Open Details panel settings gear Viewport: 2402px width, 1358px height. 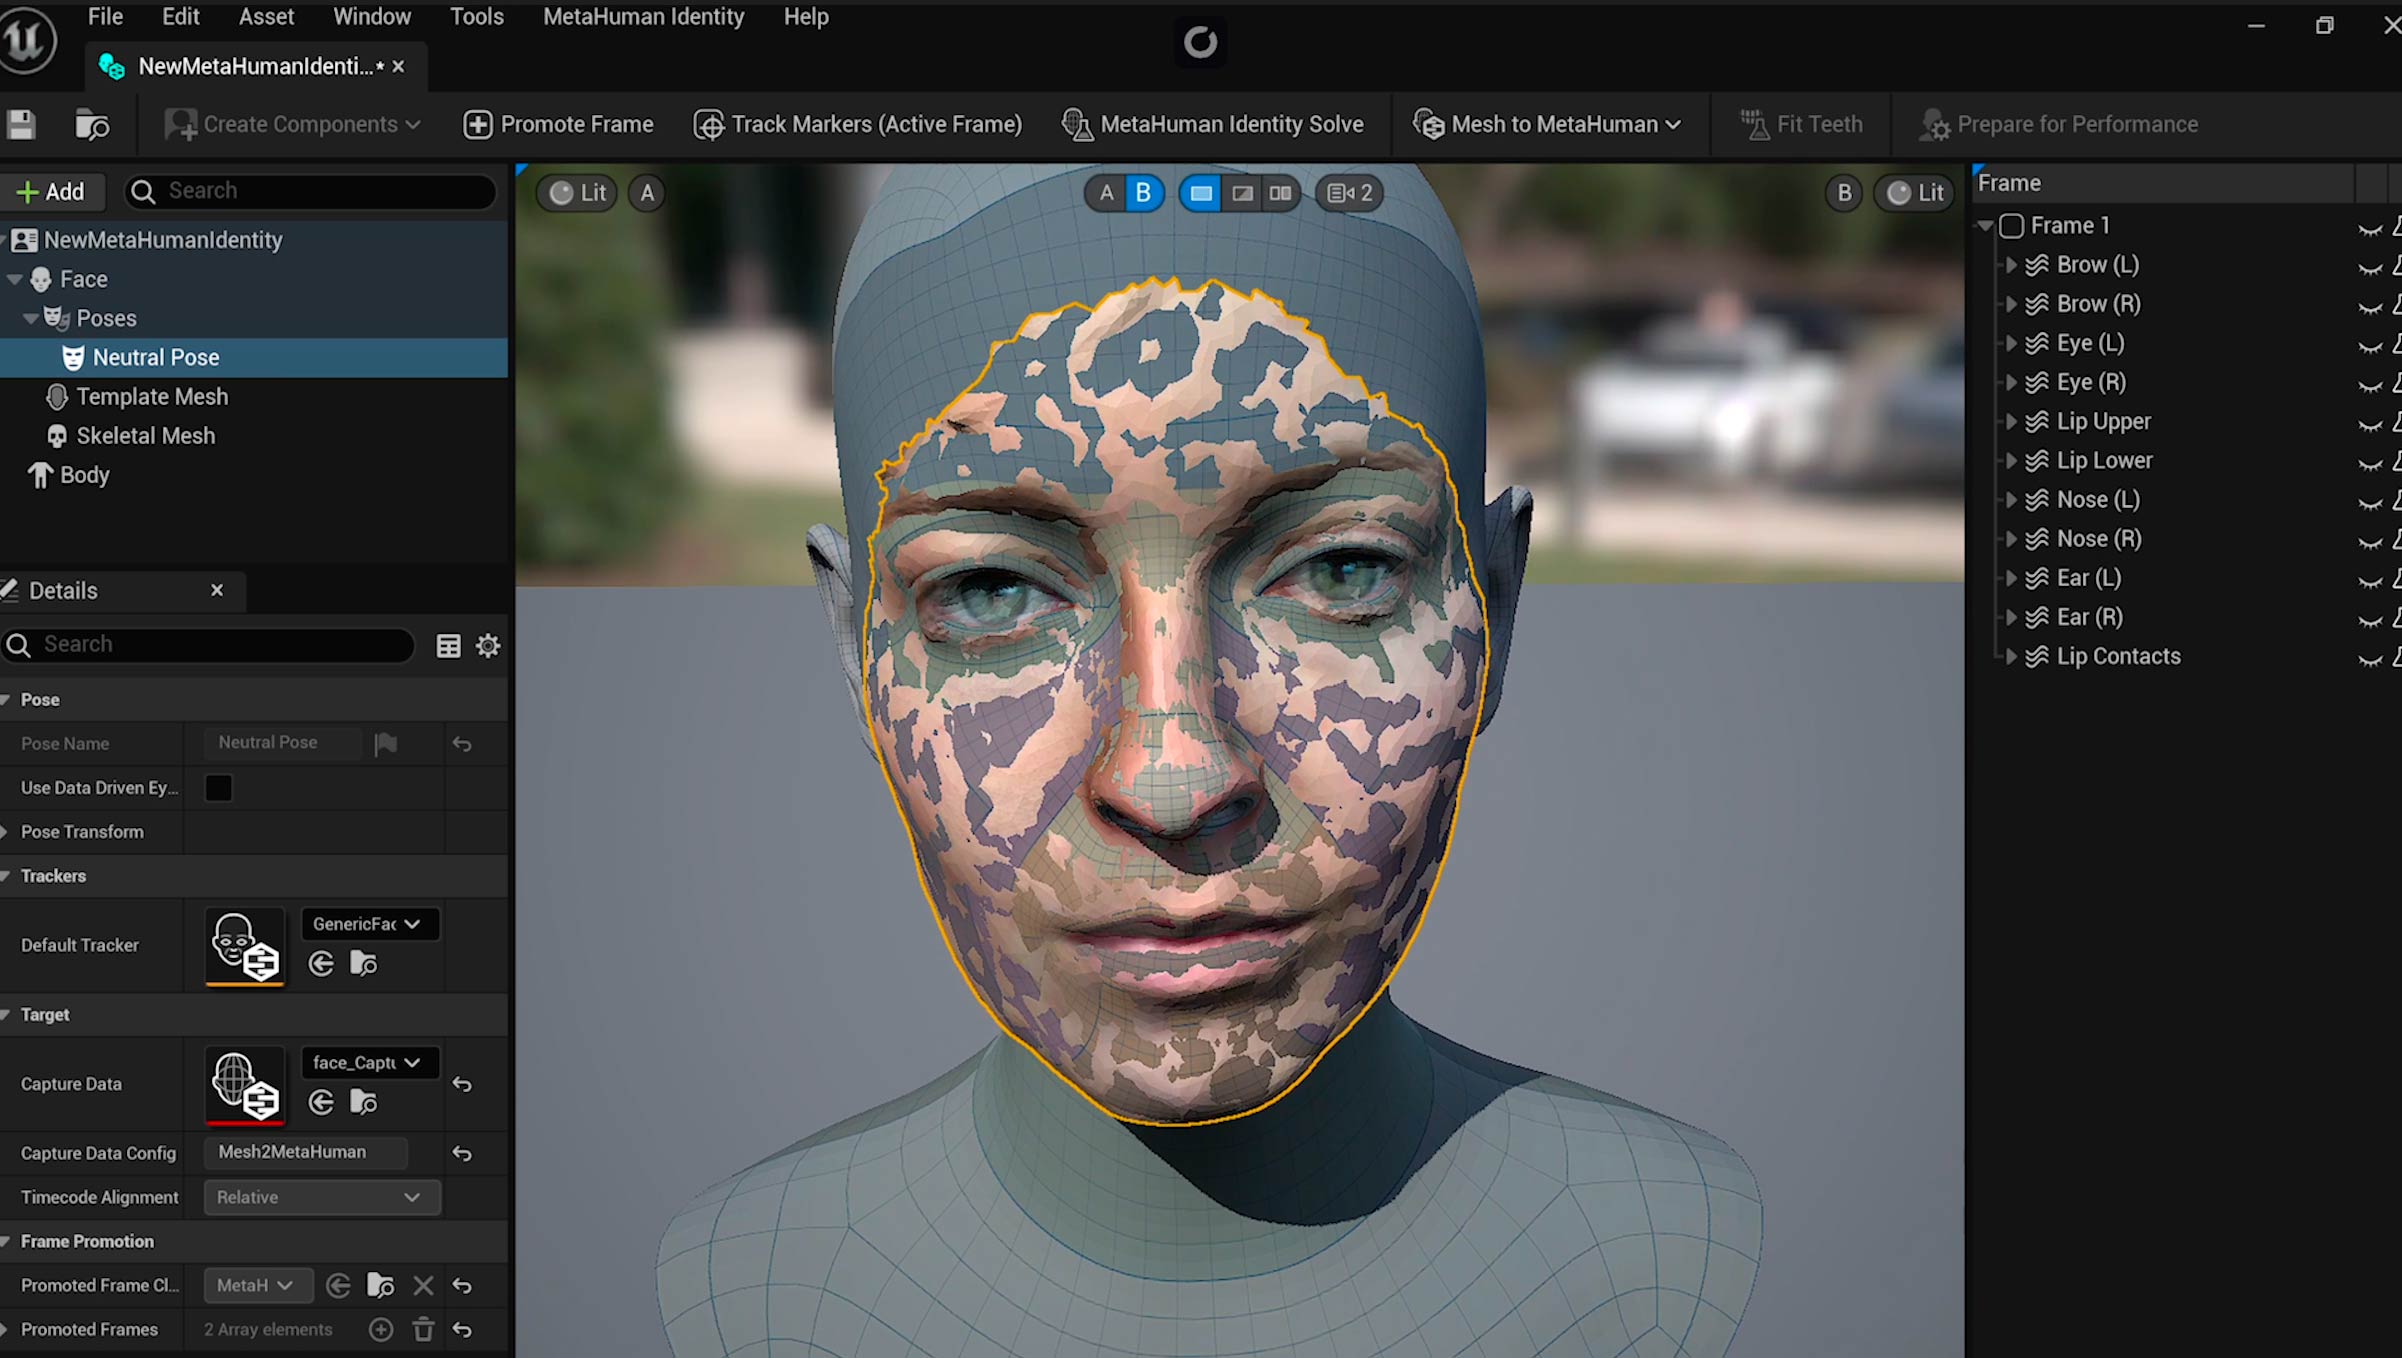tap(488, 645)
